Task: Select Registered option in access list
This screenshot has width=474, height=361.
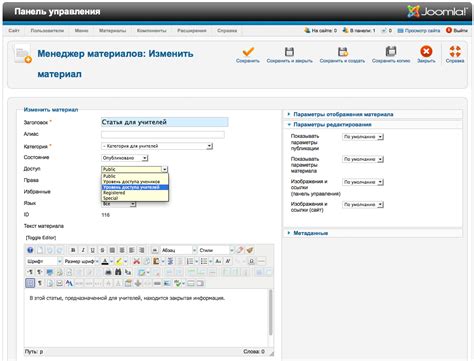Action: coord(135,193)
